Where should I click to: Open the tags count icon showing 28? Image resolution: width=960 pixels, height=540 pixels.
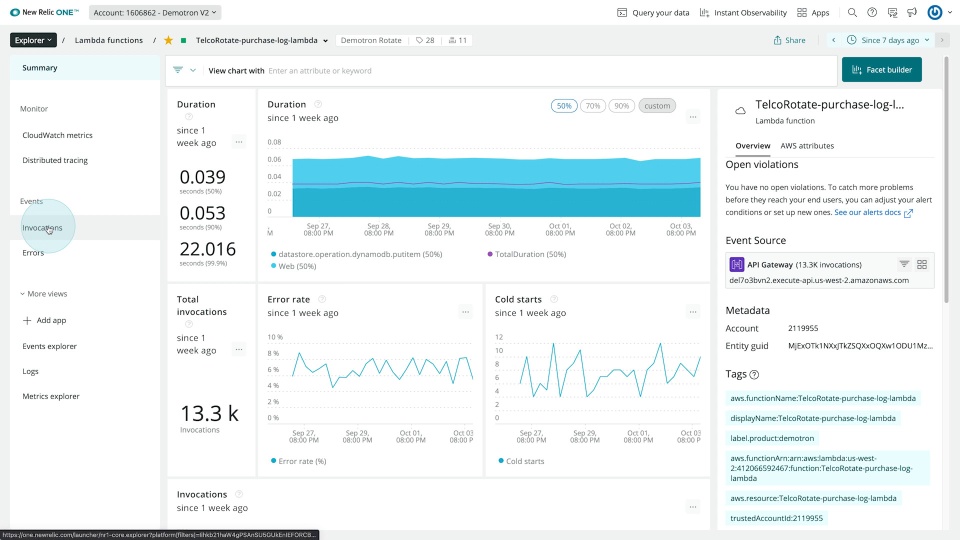[x=425, y=40]
